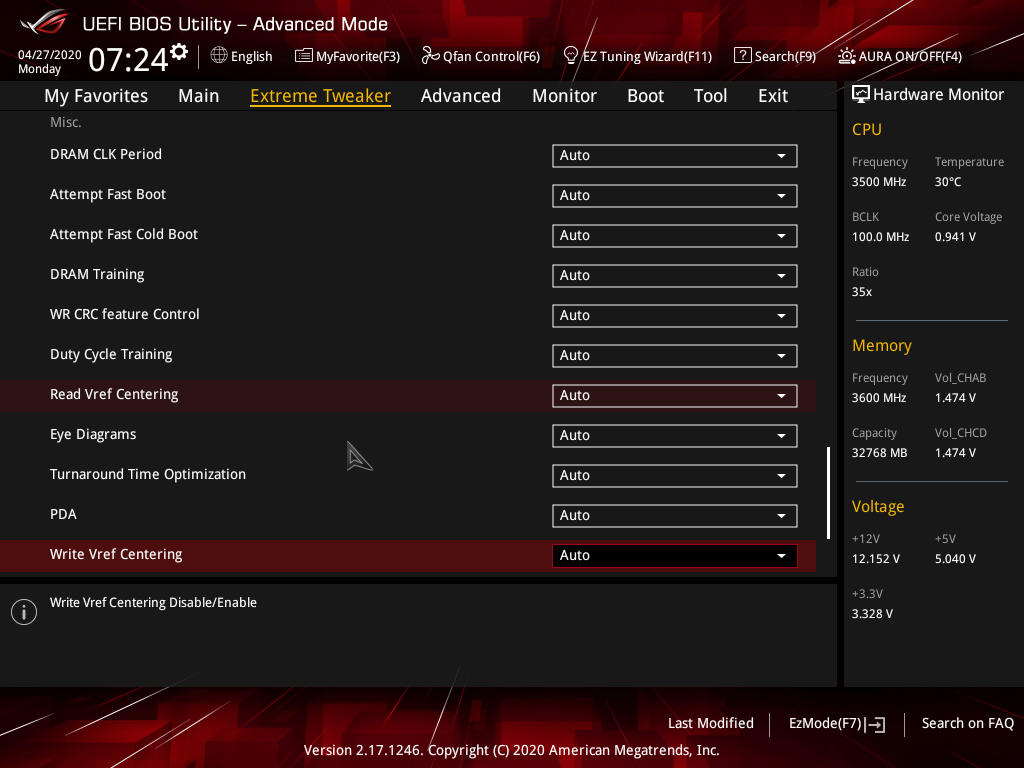Click the ROG logo icon
Viewport: 1024px width, 768px height.
click(44, 22)
